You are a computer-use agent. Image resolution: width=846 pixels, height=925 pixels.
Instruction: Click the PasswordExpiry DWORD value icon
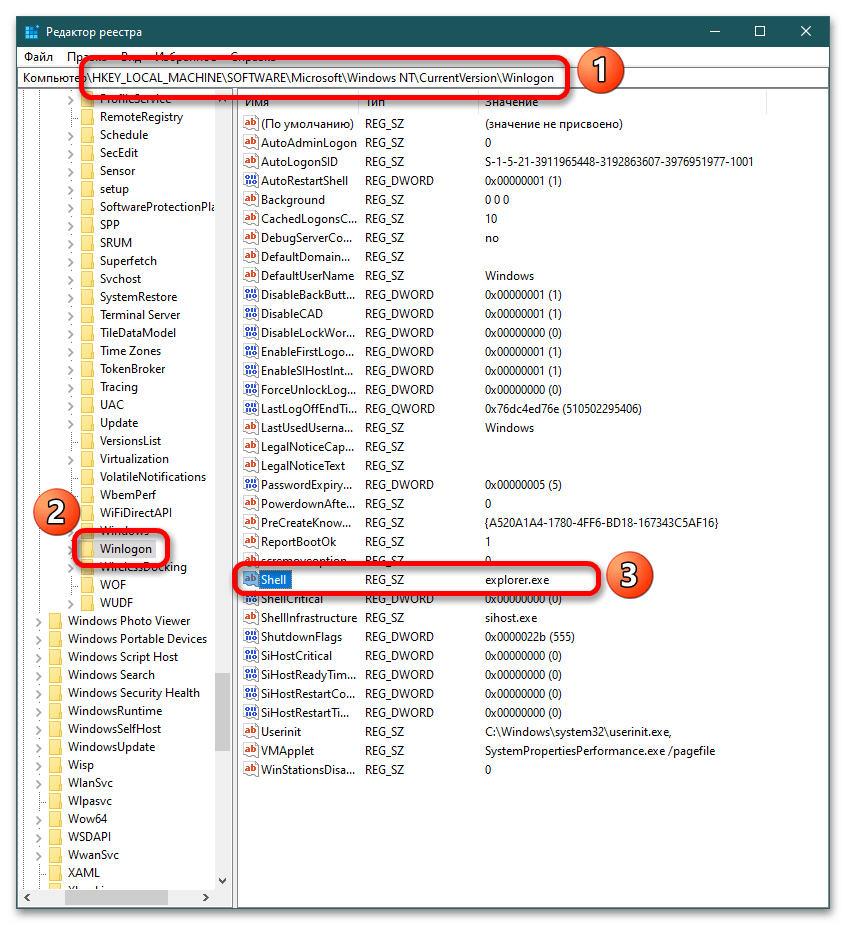[x=251, y=484]
